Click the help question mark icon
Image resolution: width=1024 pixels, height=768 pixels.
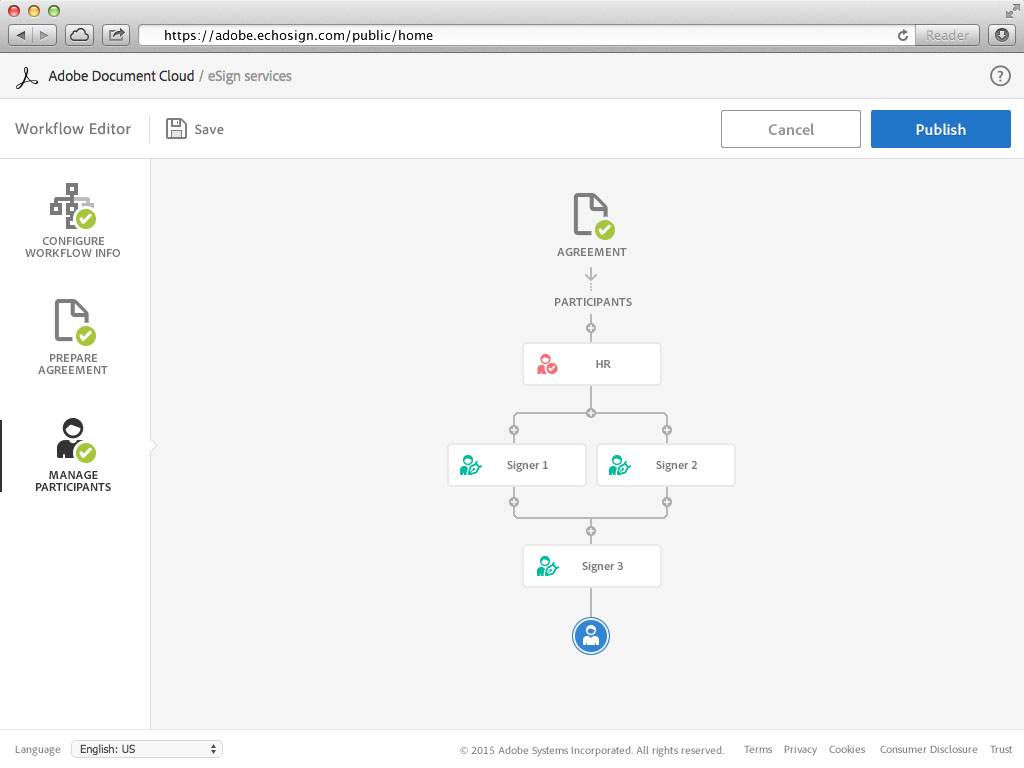[999, 76]
